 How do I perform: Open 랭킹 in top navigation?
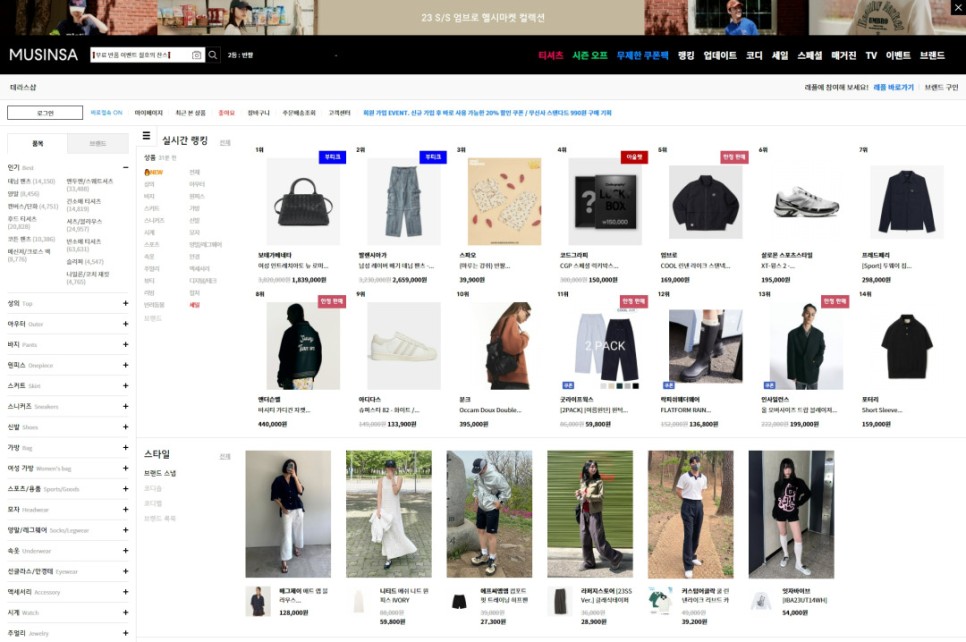(686, 55)
